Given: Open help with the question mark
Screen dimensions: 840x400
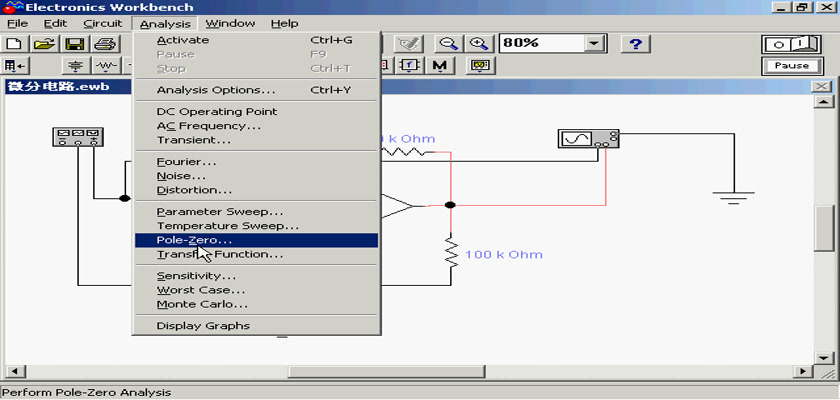Looking at the screenshot, I should (635, 44).
